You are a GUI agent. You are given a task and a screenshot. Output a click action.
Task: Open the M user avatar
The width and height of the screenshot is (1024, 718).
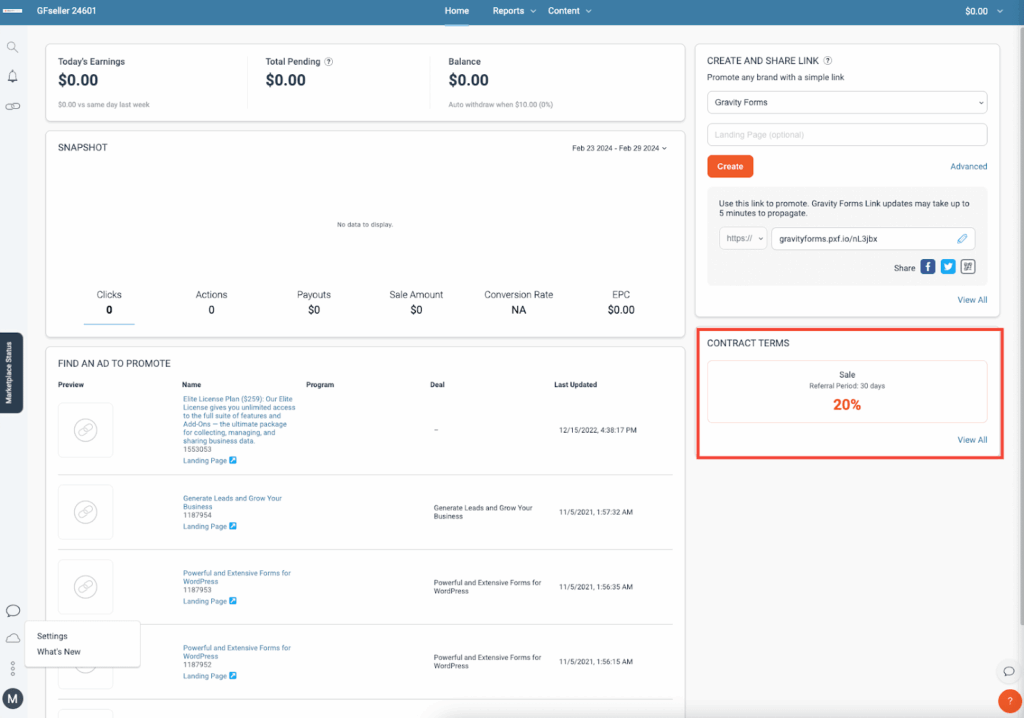[x=12, y=698]
